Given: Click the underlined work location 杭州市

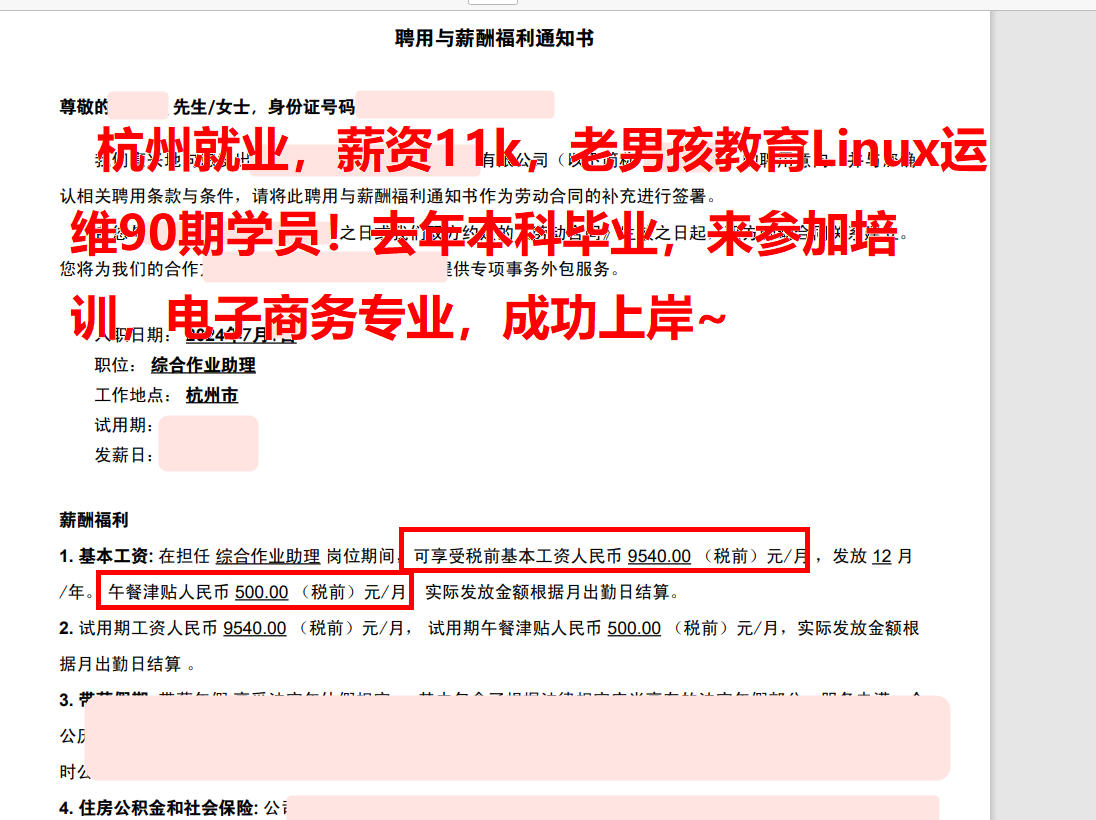Looking at the screenshot, I should 212,395.
